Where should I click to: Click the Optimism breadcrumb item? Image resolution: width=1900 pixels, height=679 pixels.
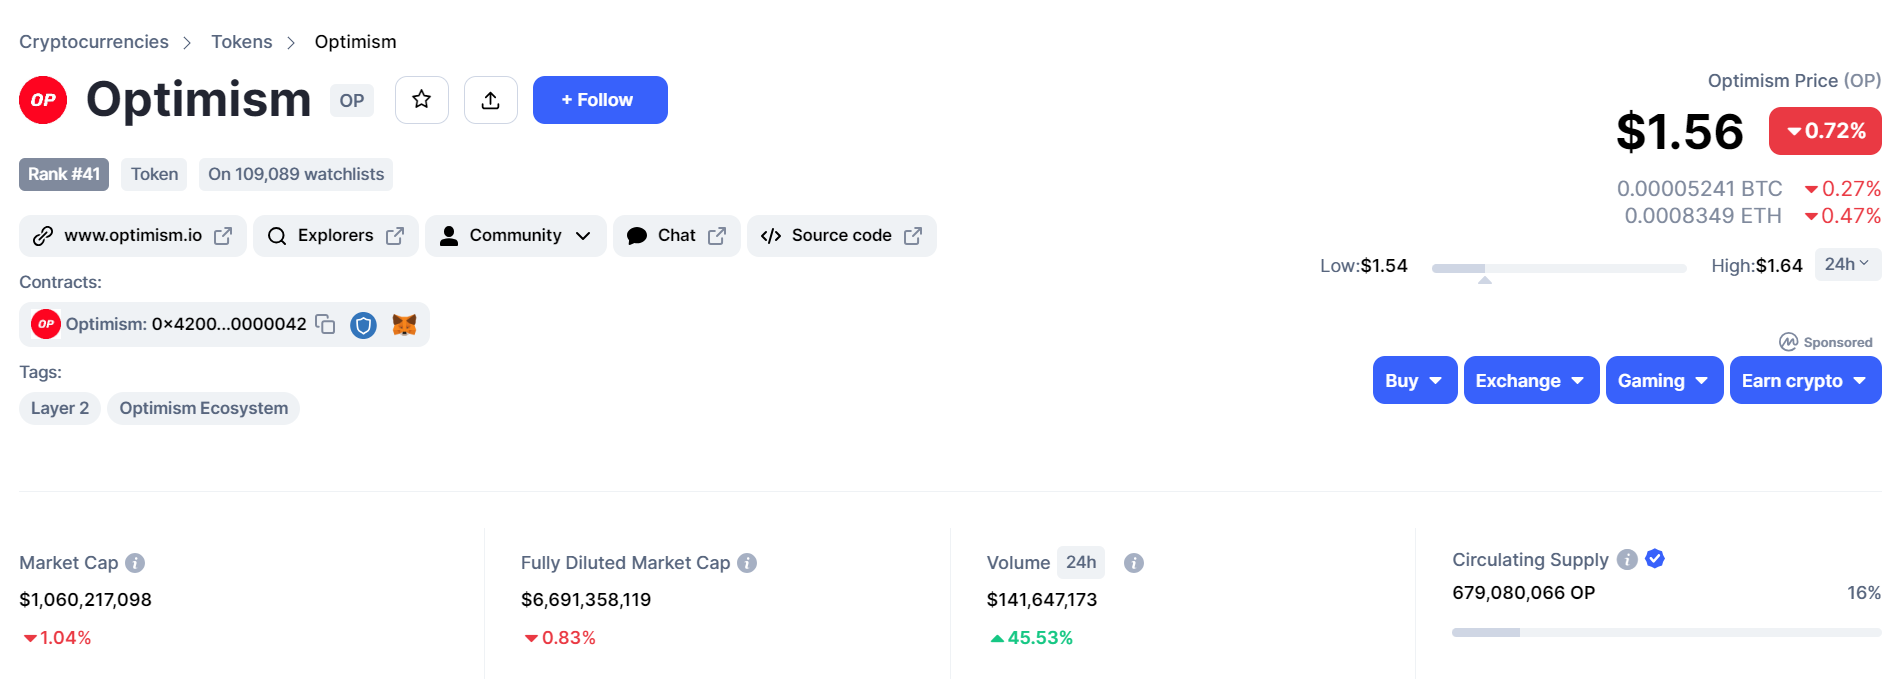[x=356, y=42]
